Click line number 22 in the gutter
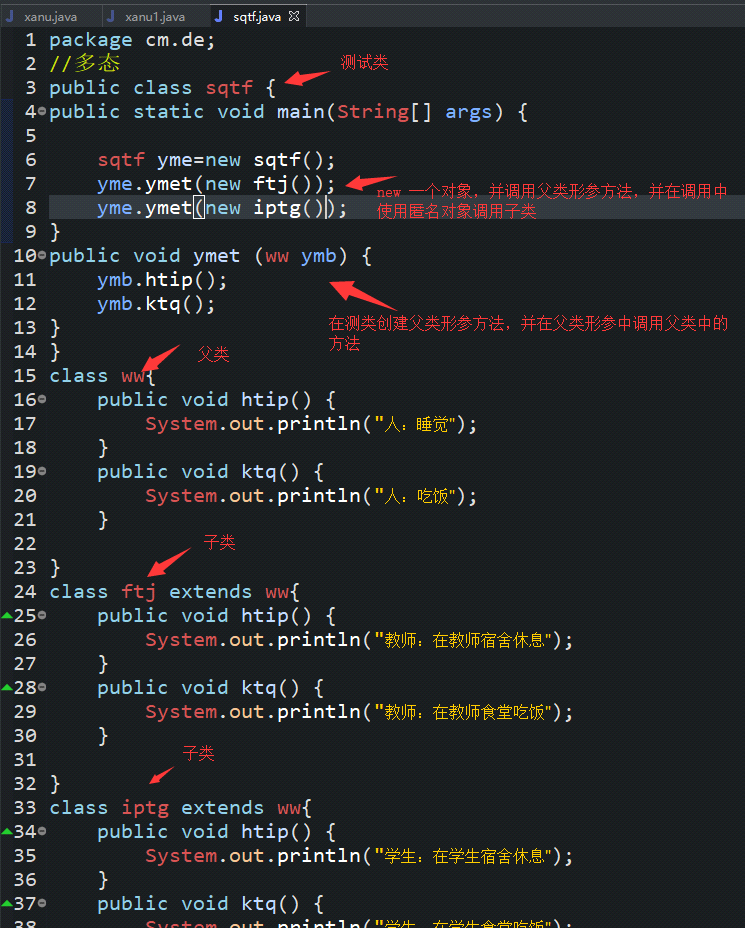Screen dimensions: 745x928 [25, 543]
